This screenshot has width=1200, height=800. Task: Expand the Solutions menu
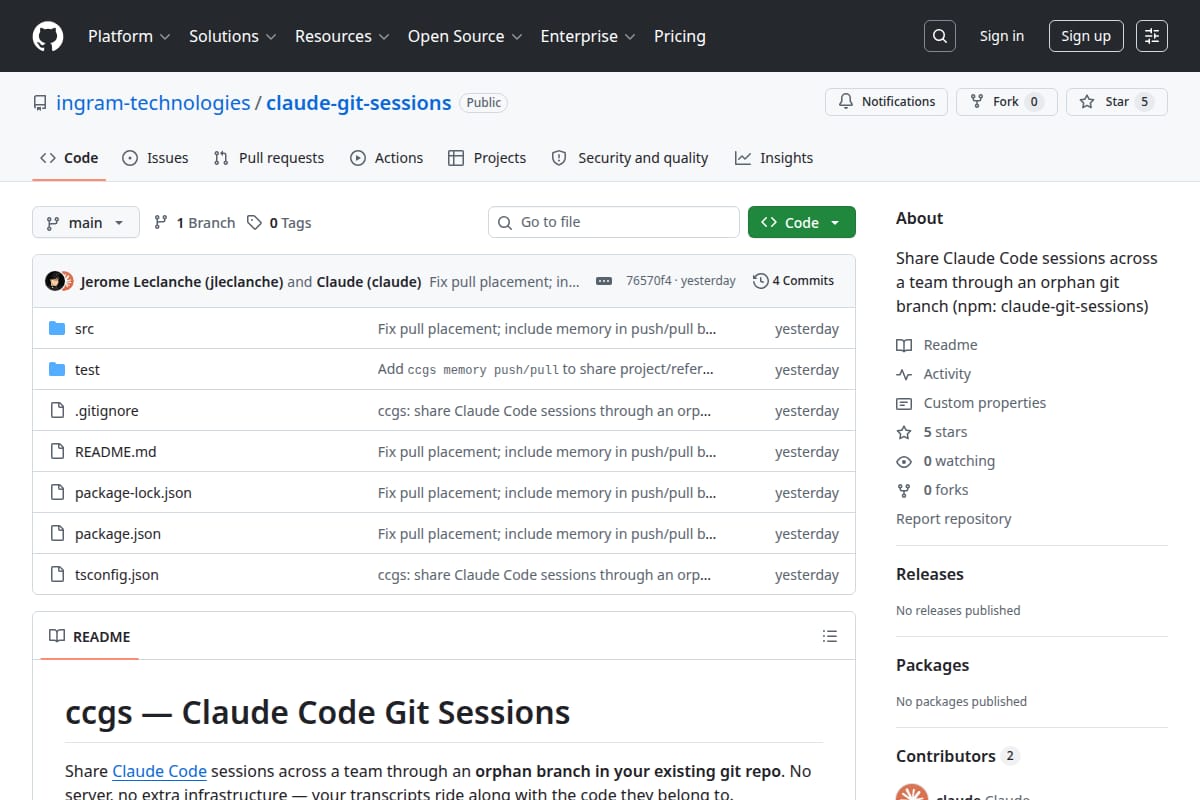coord(232,36)
